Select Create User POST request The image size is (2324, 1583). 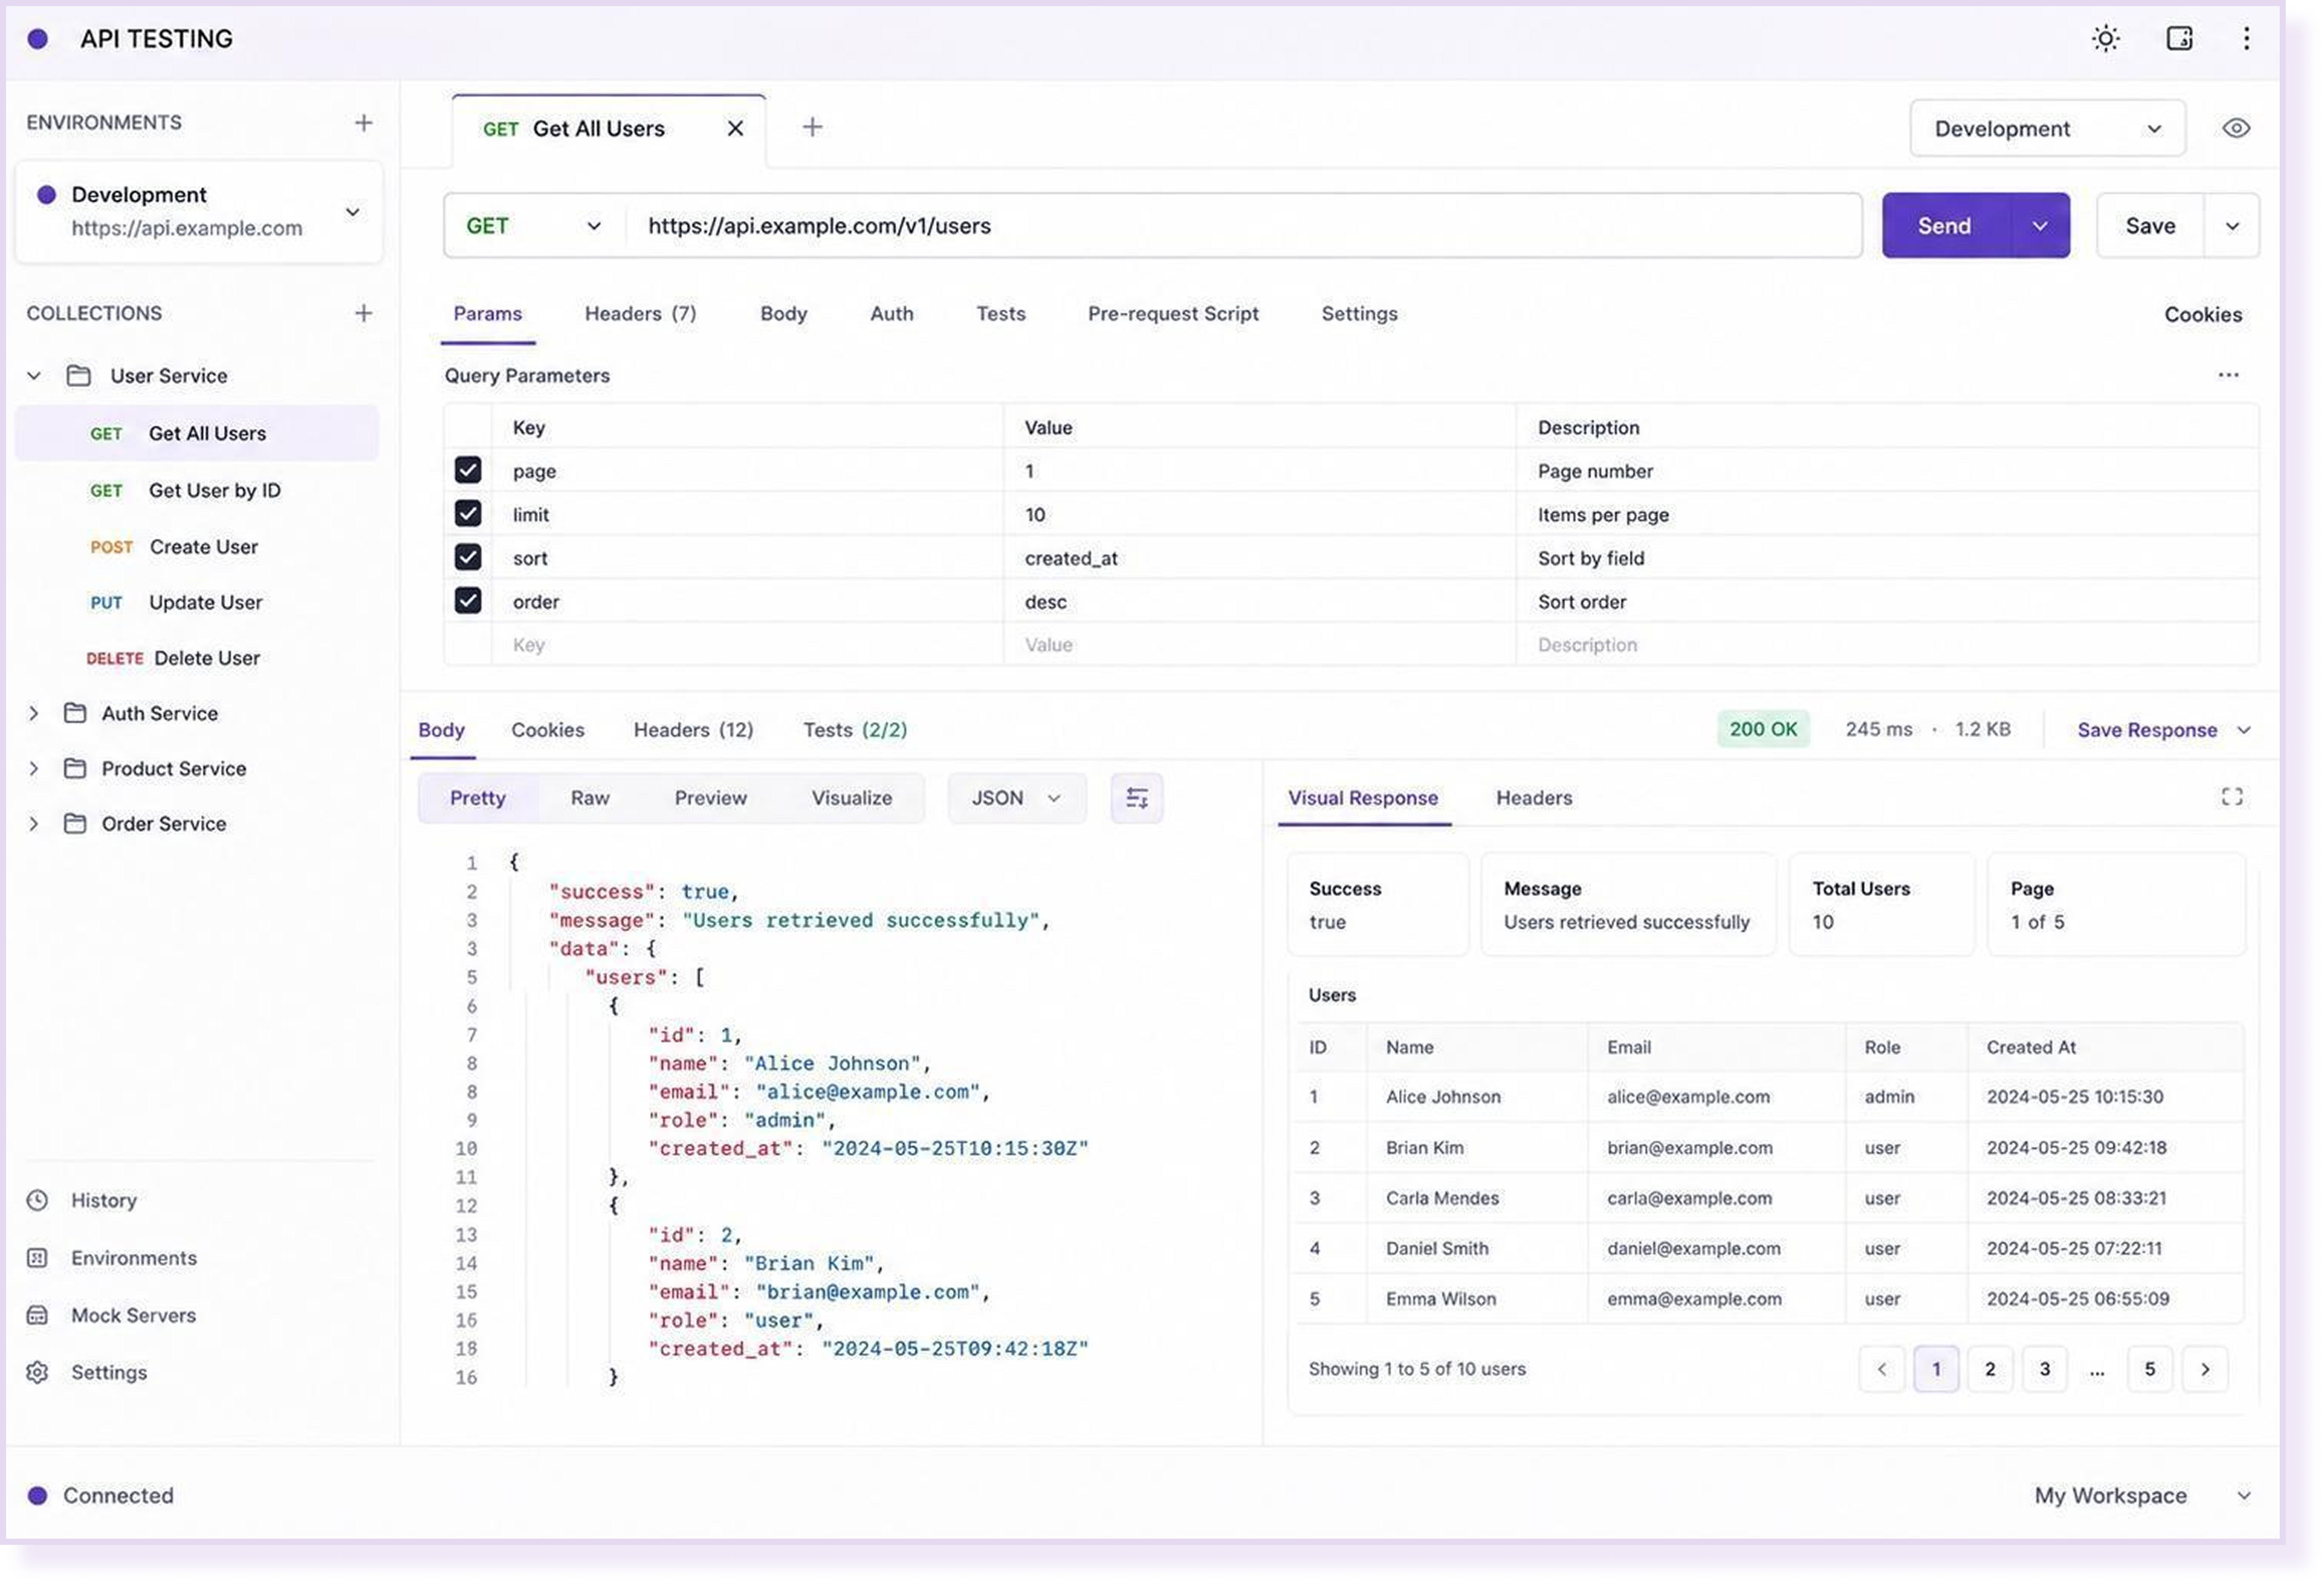point(197,547)
